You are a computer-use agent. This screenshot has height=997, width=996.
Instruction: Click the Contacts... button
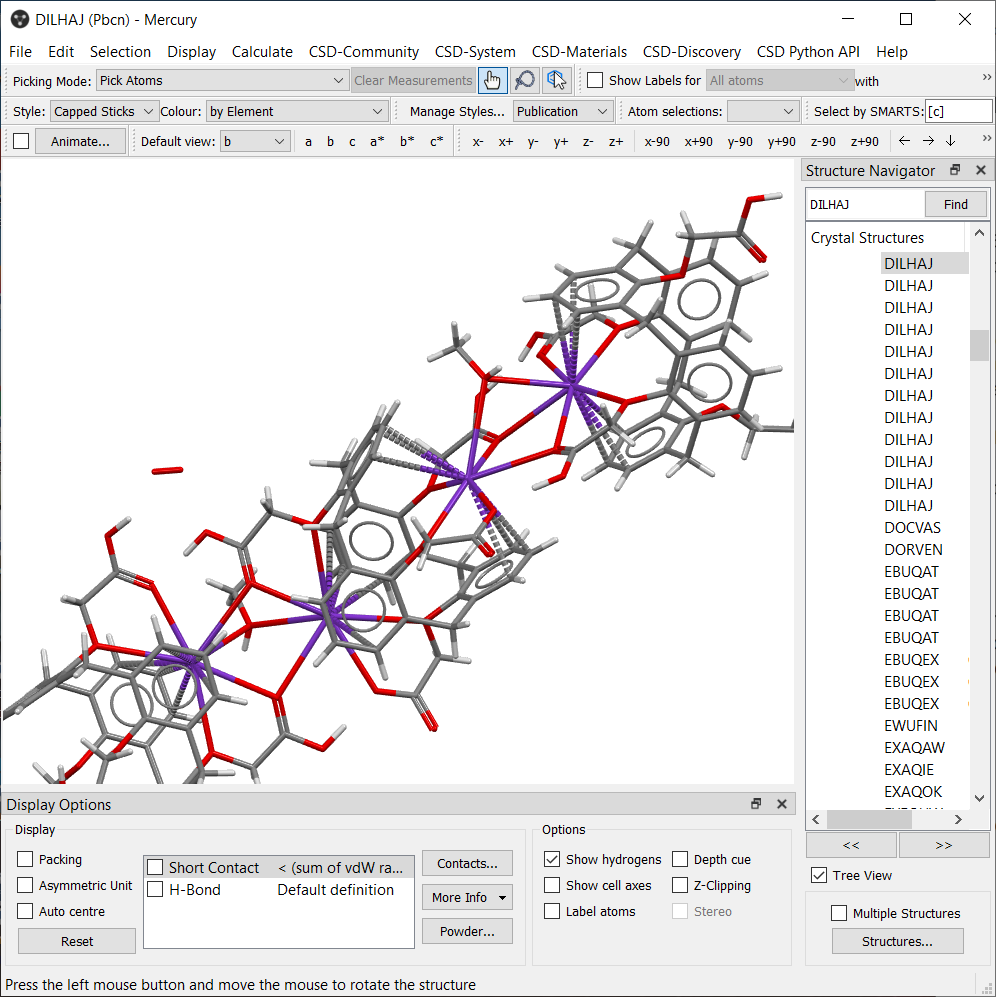[467, 863]
